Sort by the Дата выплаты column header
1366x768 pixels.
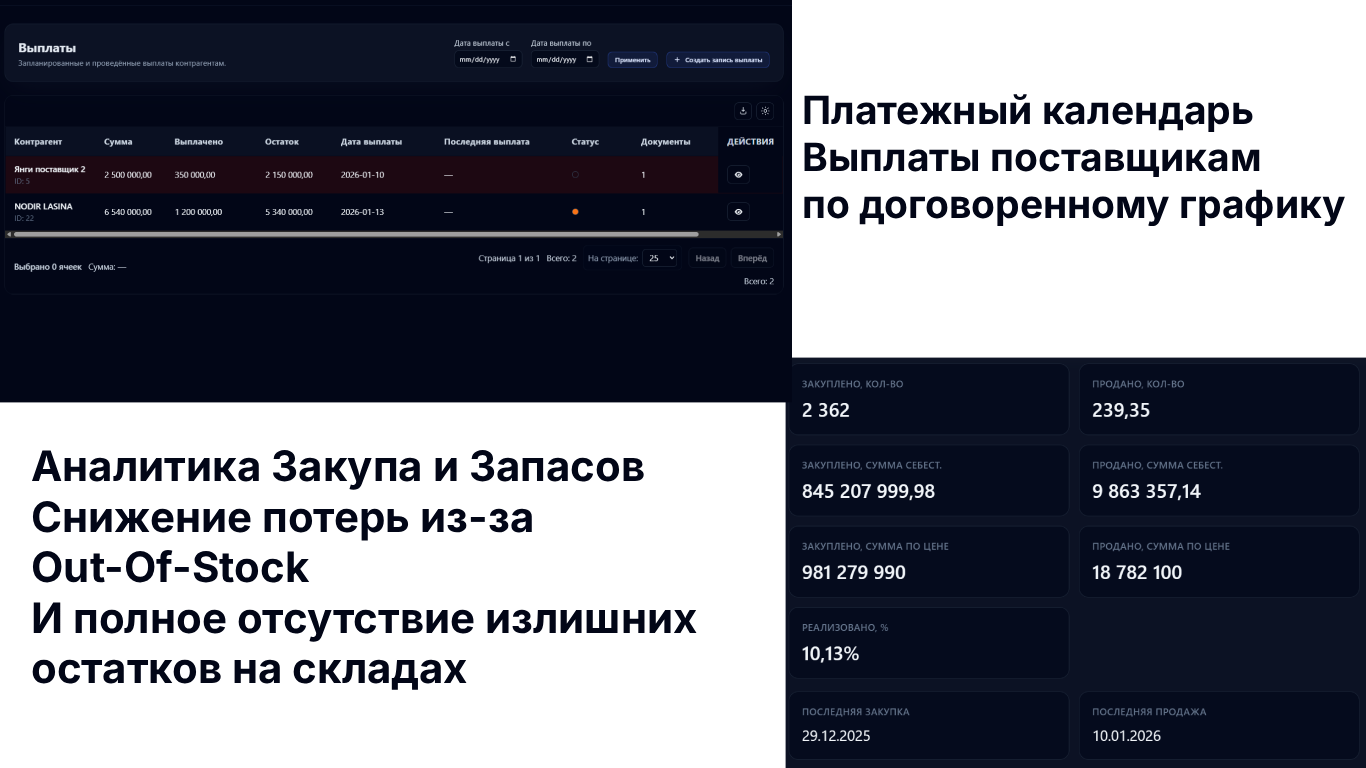coord(371,142)
